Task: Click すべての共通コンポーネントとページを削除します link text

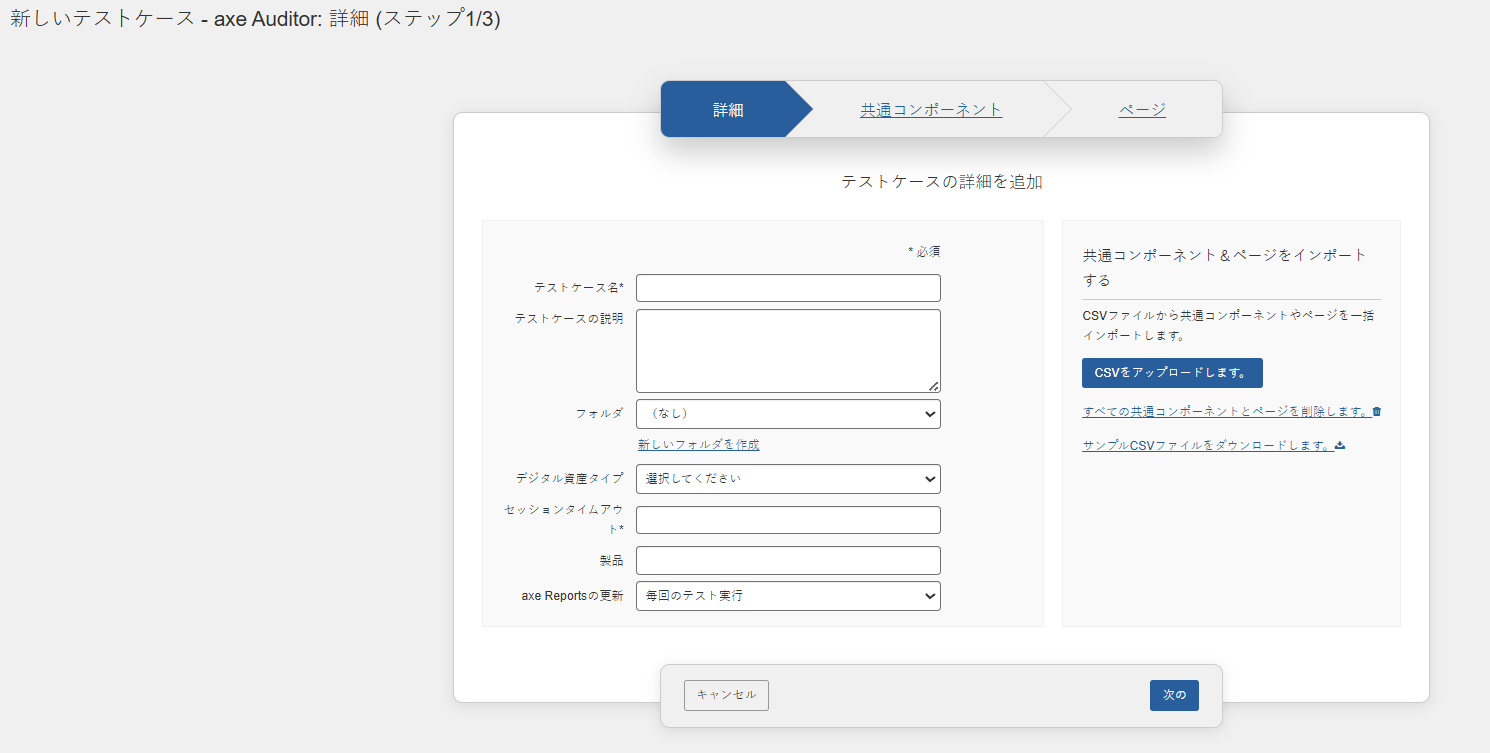Action: [x=1225, y=411]
